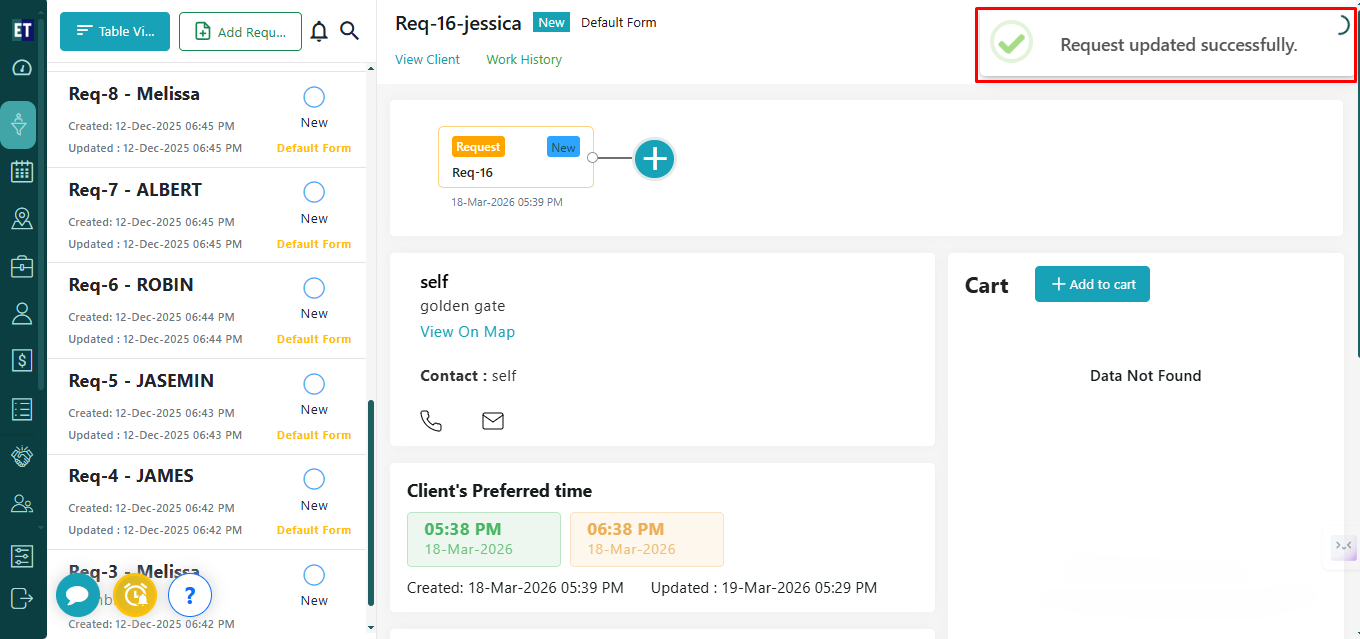This screenshot has width=1360, height=639.
Task: Open the calendar icon in left sidebar
Action: pyautogui.click(x=22, y=172)
